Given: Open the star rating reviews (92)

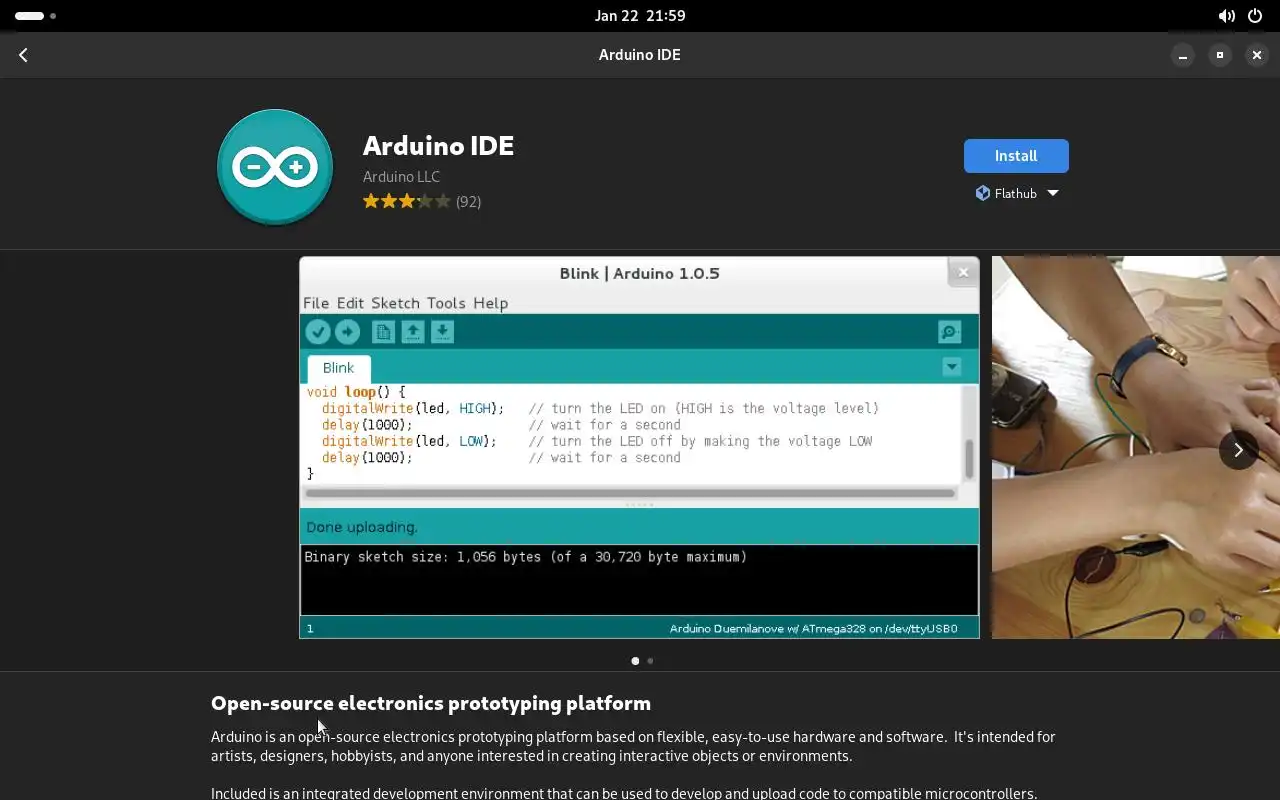Looking at the screenshot, I should [422, 201].
